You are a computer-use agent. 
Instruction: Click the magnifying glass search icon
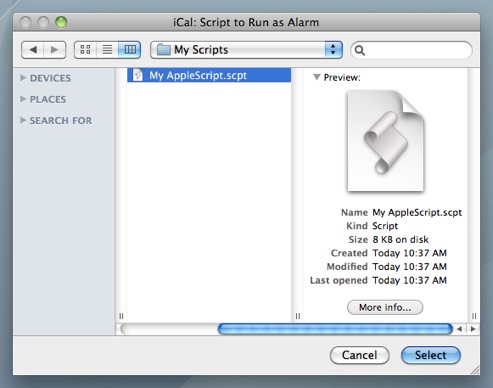coord(360,50)
